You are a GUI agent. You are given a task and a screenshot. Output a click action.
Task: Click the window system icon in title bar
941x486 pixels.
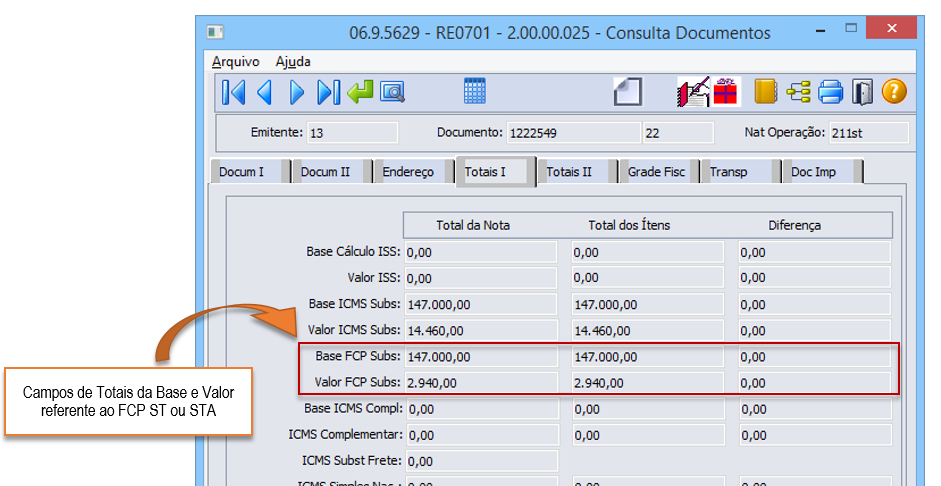[215, 31]
